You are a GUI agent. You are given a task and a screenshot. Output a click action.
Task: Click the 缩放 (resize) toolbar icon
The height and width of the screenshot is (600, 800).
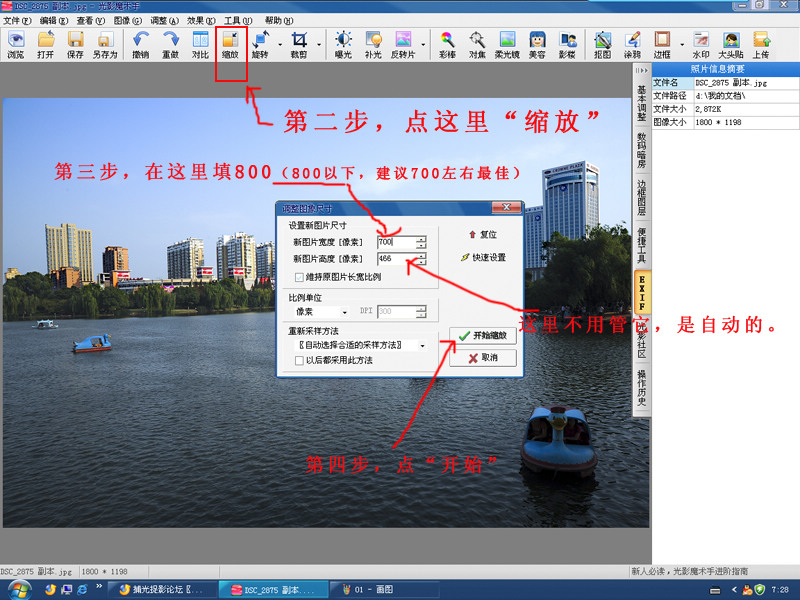pos(230,43)
